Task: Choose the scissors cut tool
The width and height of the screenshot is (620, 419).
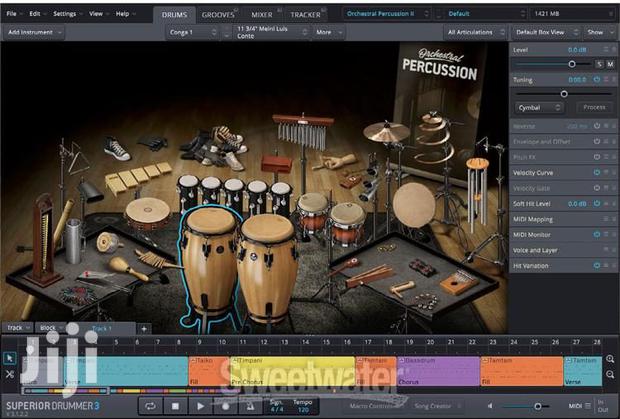Action: click(9, 374)
